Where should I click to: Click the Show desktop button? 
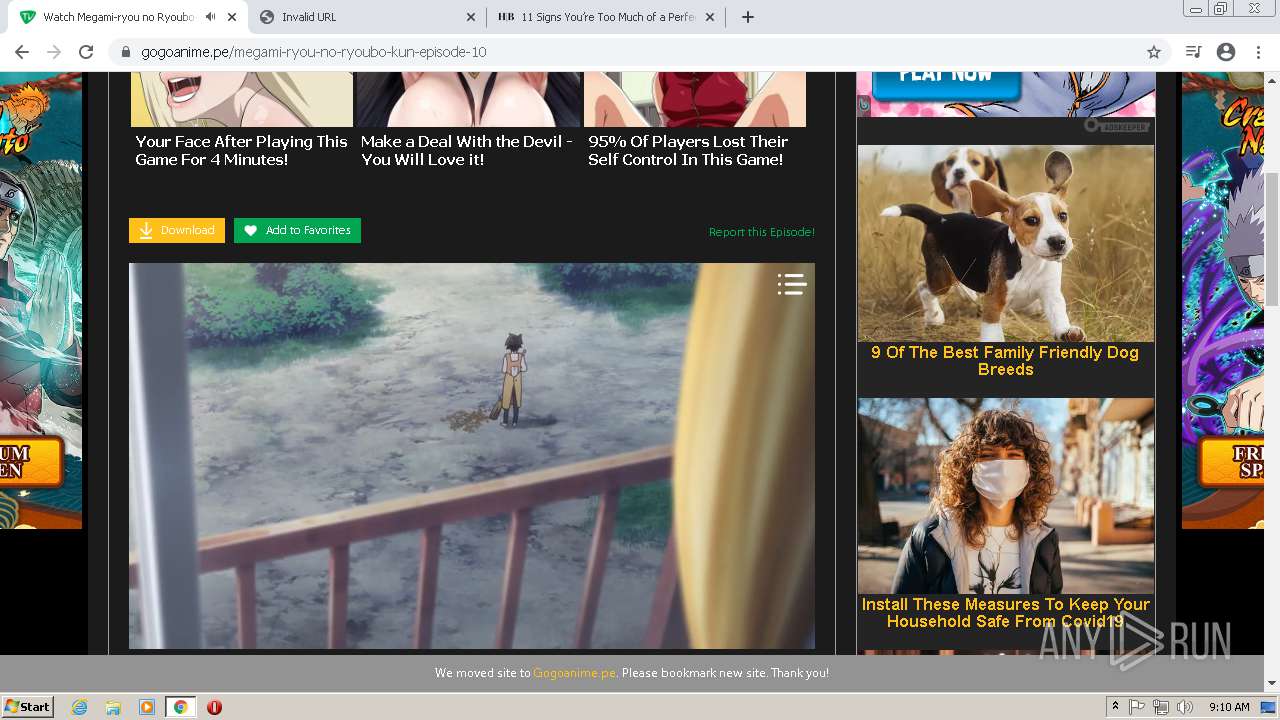(1268, 707)
